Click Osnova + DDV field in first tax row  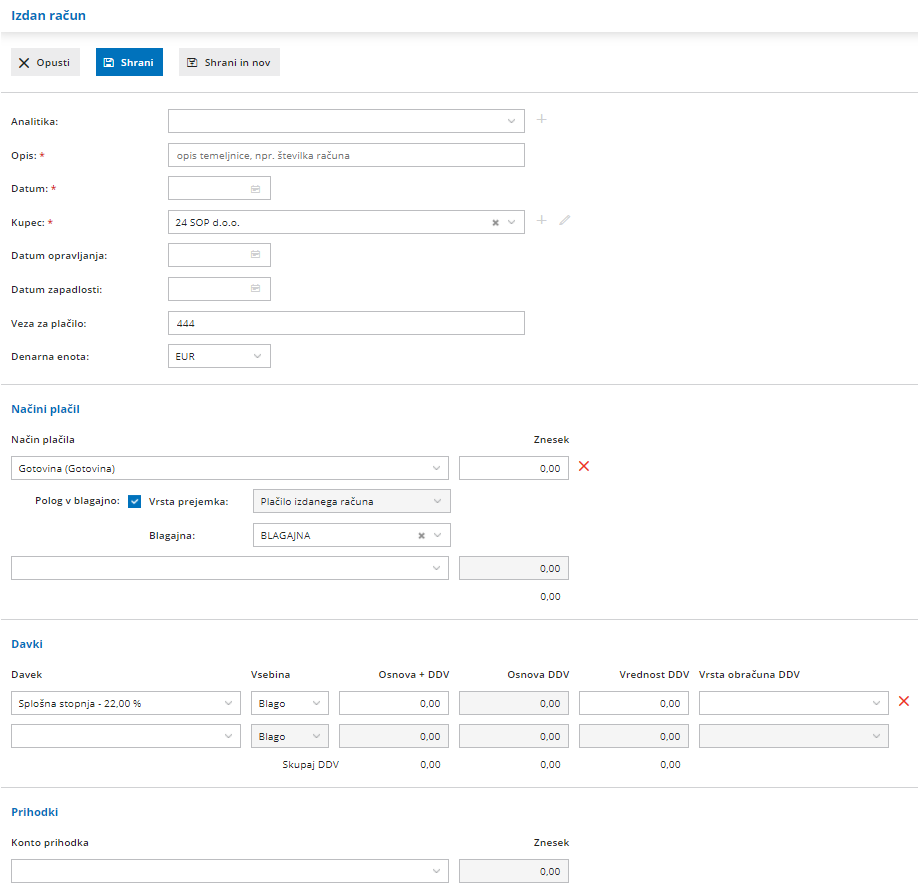[394, 704]
